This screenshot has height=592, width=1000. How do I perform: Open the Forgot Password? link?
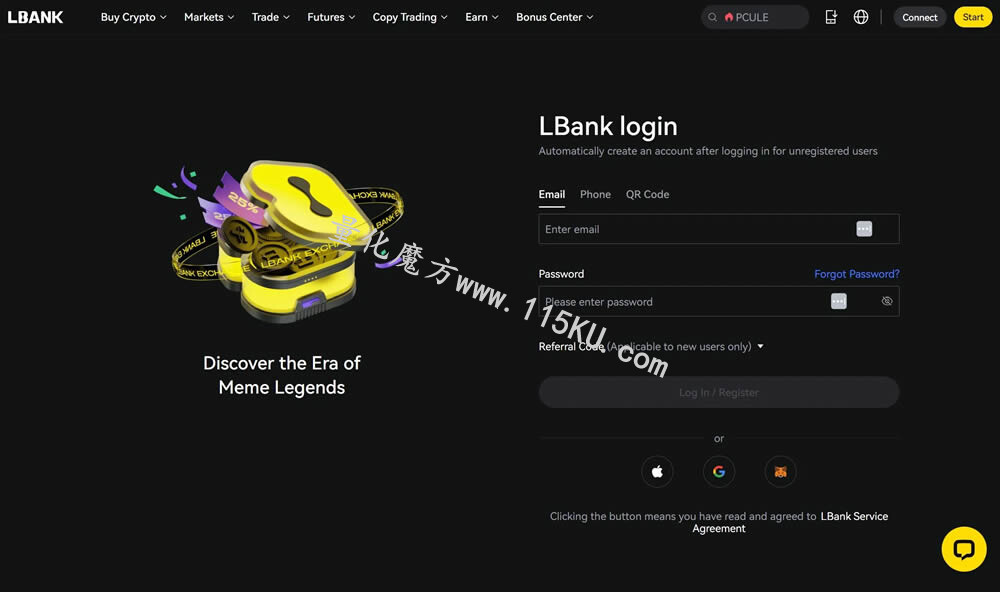tap(857, 274)
